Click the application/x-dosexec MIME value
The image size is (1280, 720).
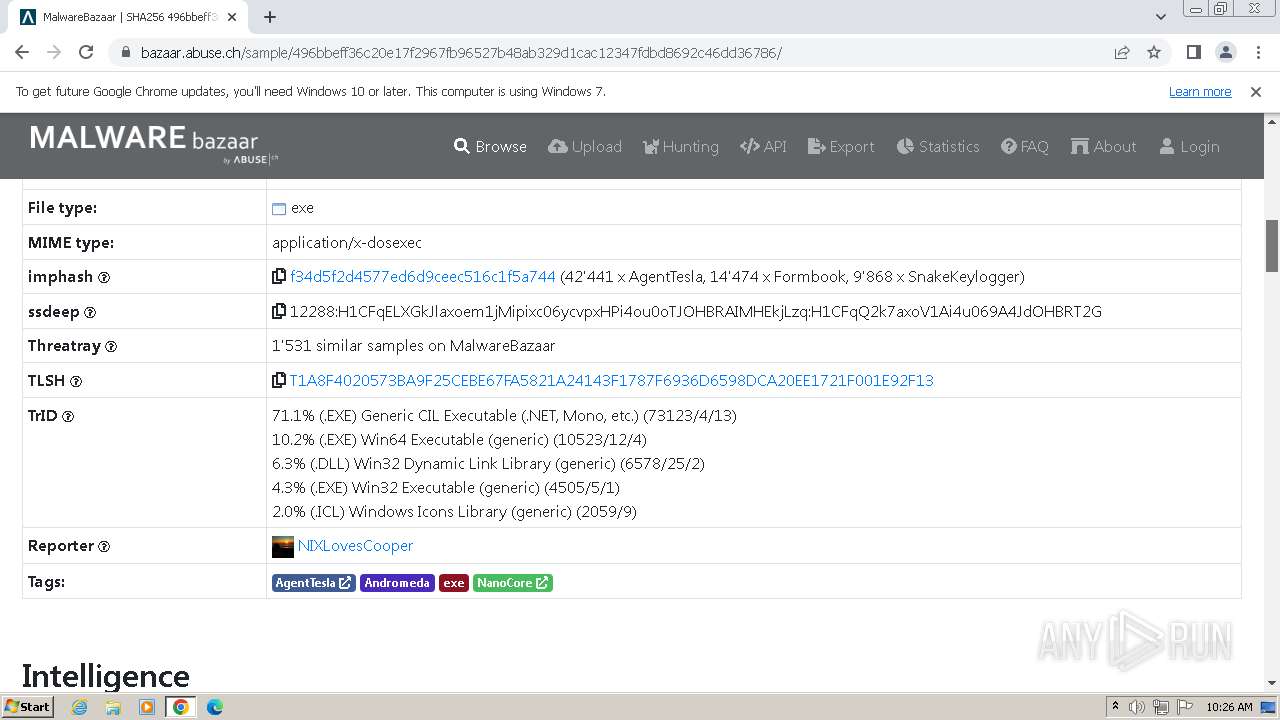point(347,243)
